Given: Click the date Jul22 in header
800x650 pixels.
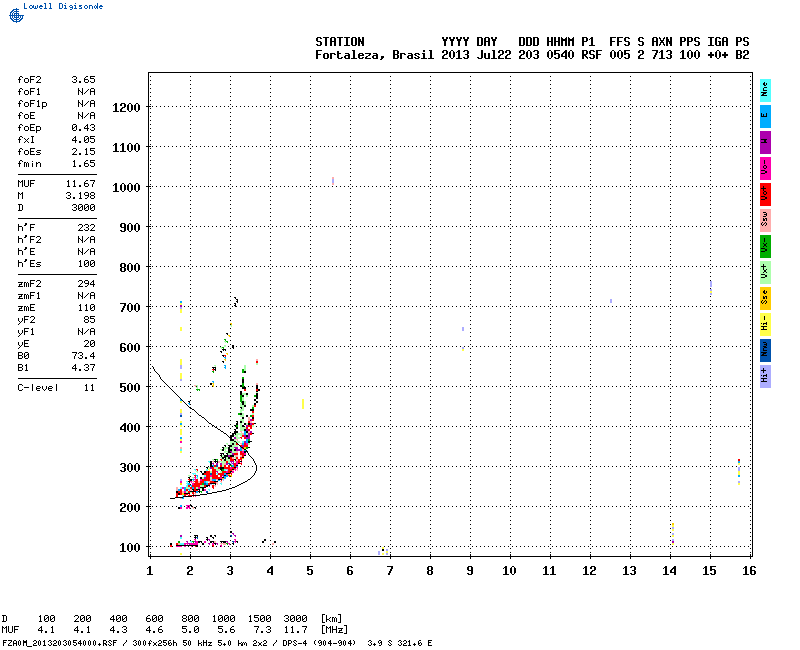Looking at the screenshot, I should [494, 55].
